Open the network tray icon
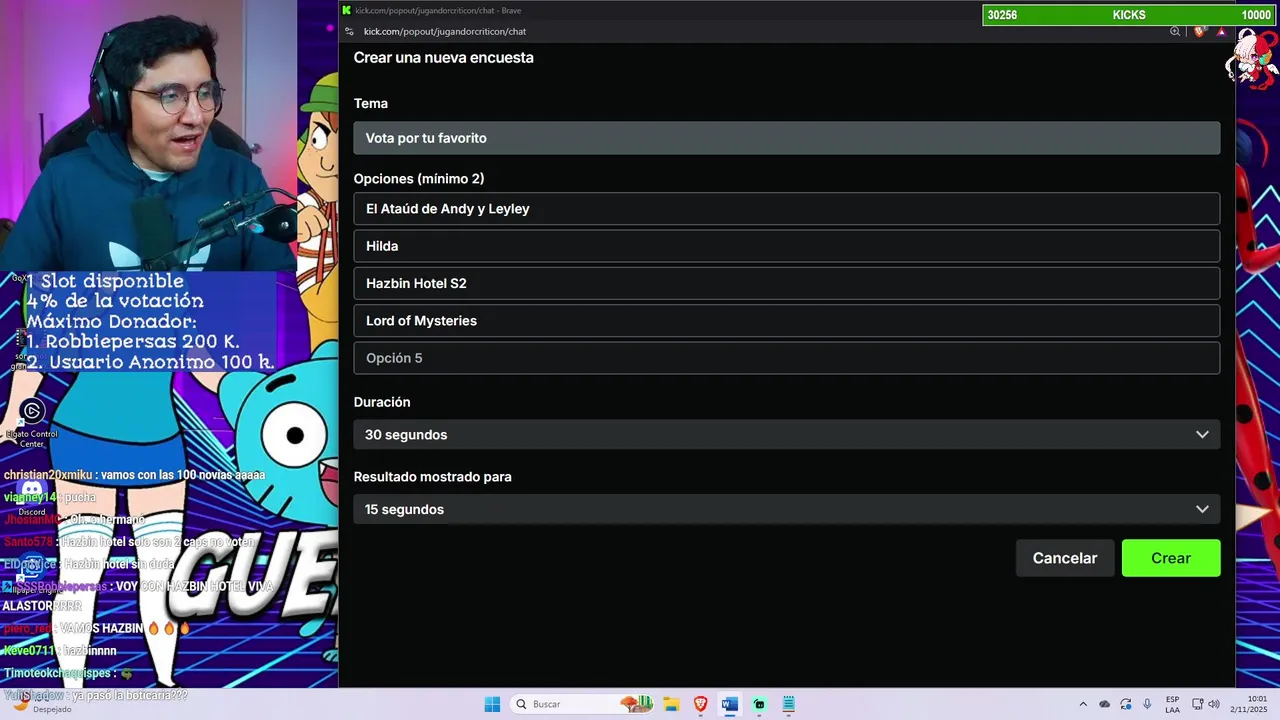The height and width of the screenshot is (720, 1280). click(1198, 704)
